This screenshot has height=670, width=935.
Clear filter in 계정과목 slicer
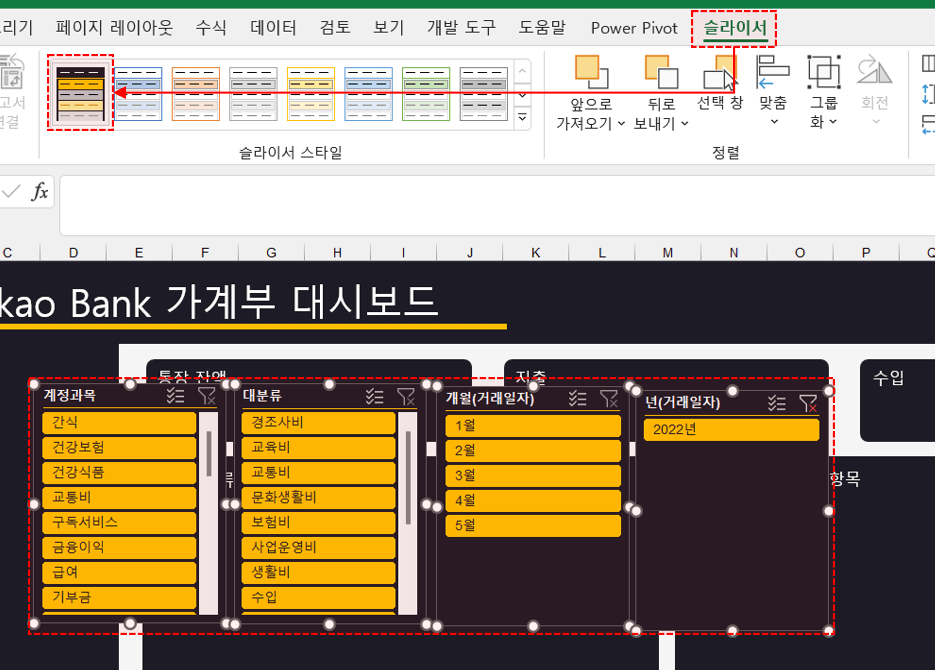coord(206,396)
